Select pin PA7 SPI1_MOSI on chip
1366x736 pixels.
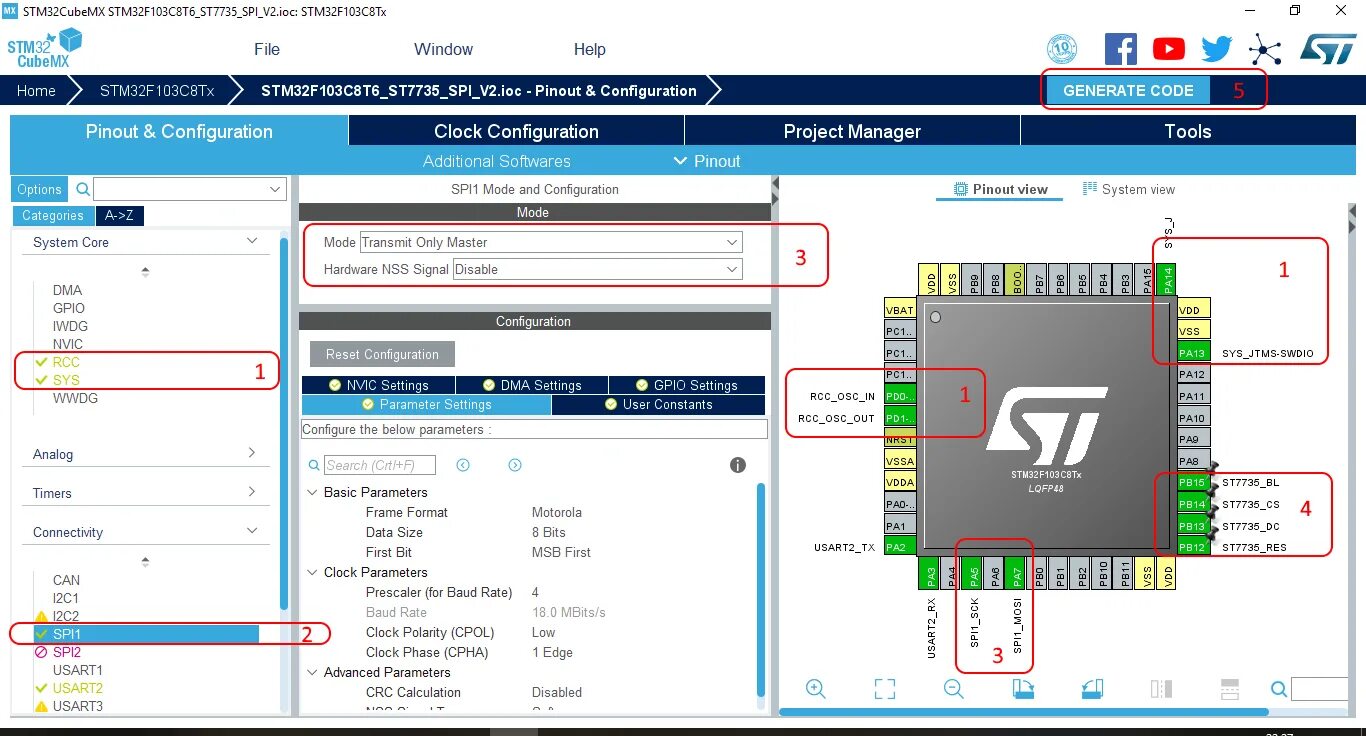click(x=1017, y=574)
